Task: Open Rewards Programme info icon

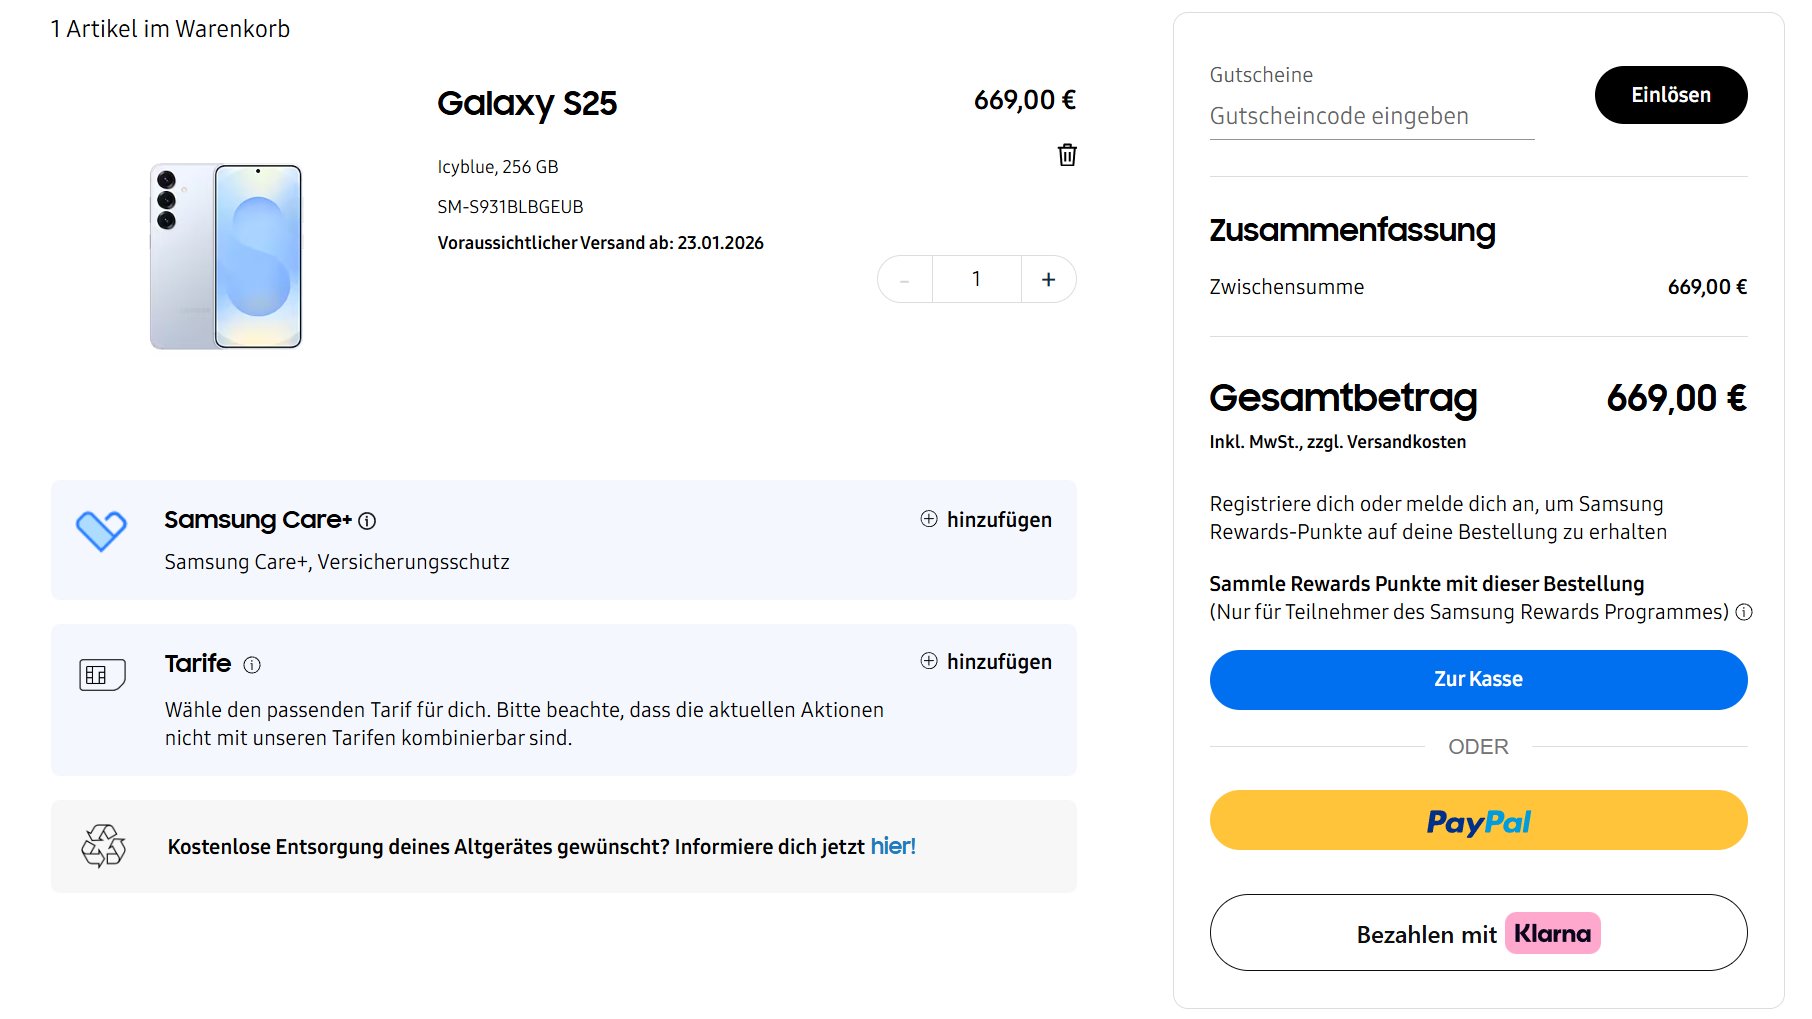Action: (1744, 612)
